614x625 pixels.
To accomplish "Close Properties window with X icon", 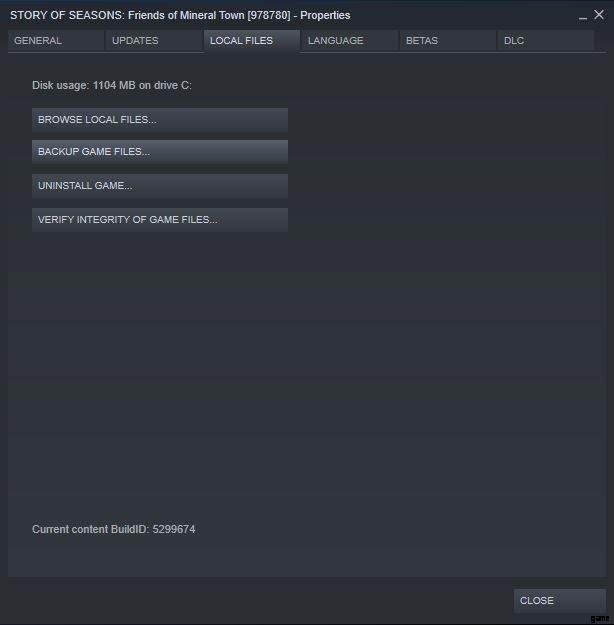I will 598,15.
